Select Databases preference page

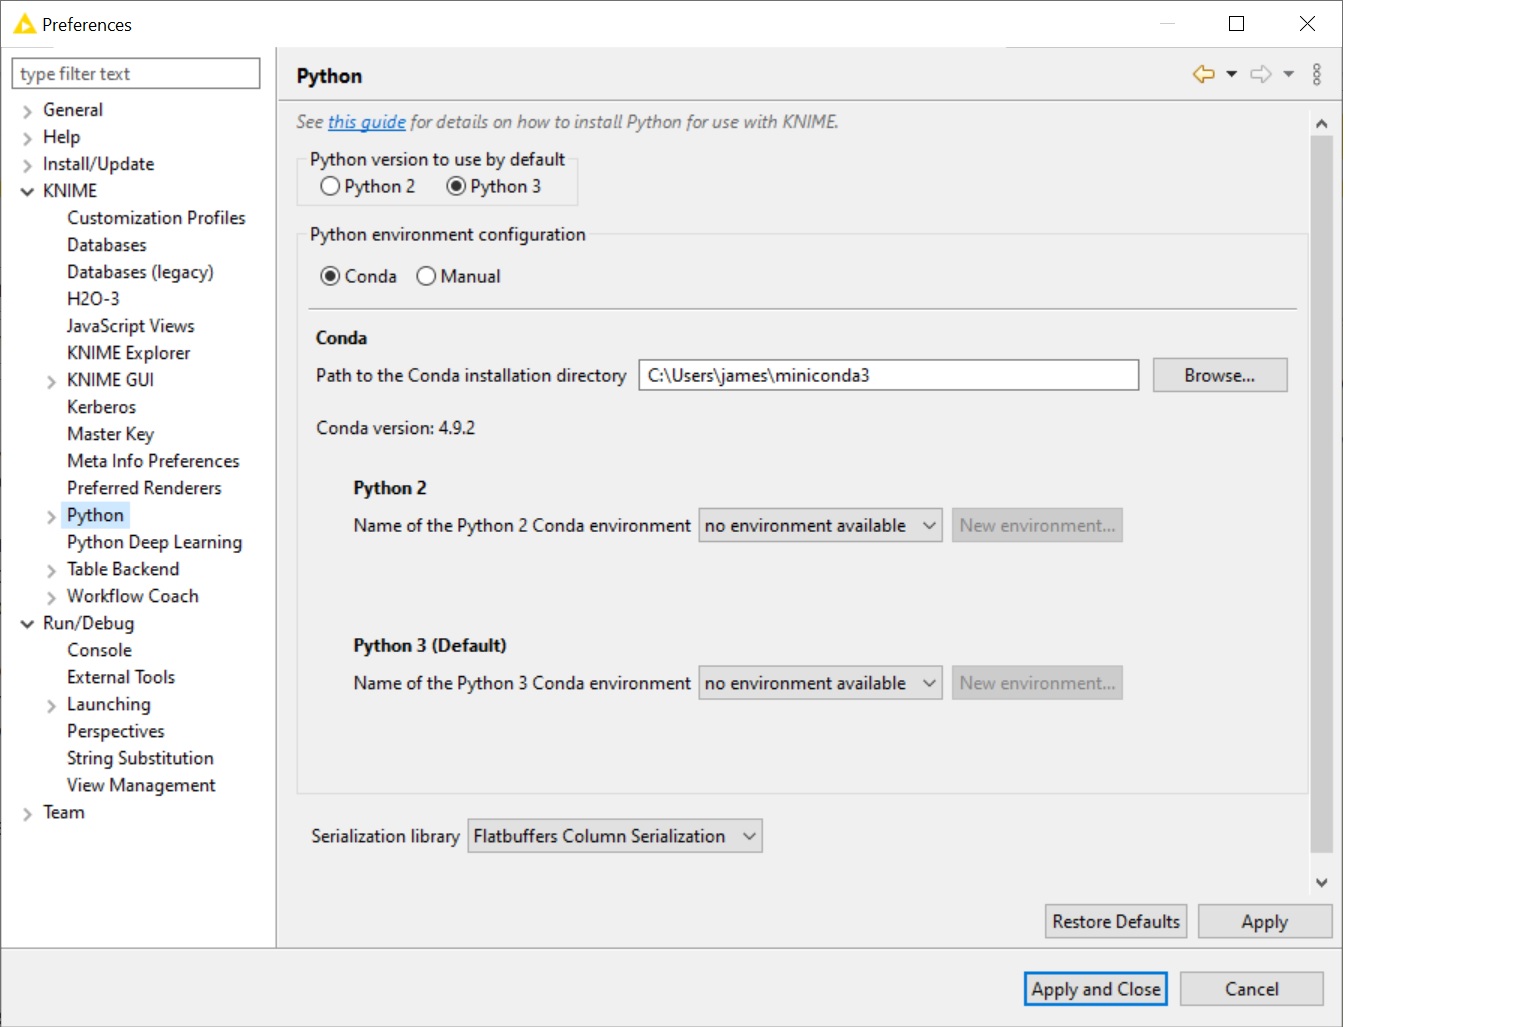click(x=107, y=245)
